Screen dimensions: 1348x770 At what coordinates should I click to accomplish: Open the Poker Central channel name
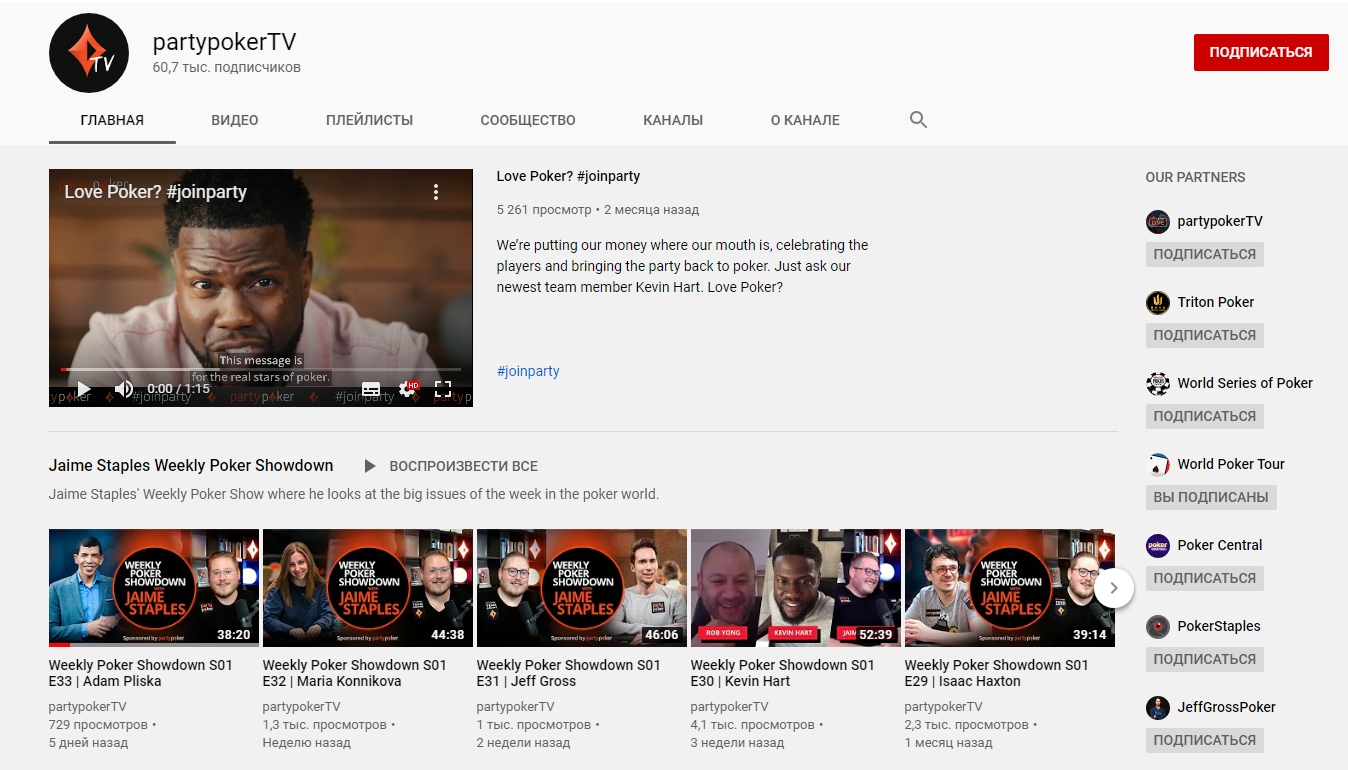[1220, 545]
